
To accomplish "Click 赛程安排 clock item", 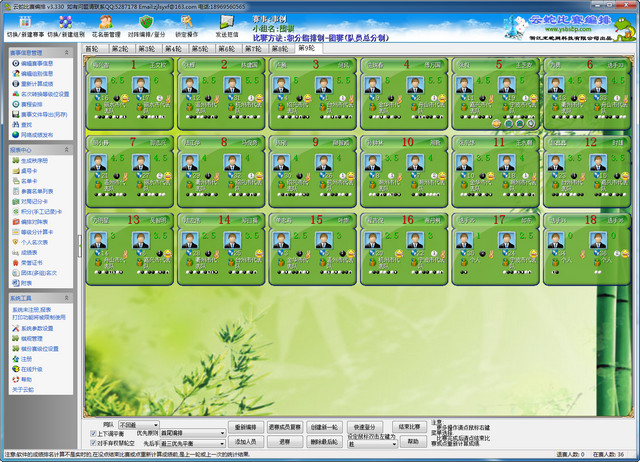I will [27, 104].
